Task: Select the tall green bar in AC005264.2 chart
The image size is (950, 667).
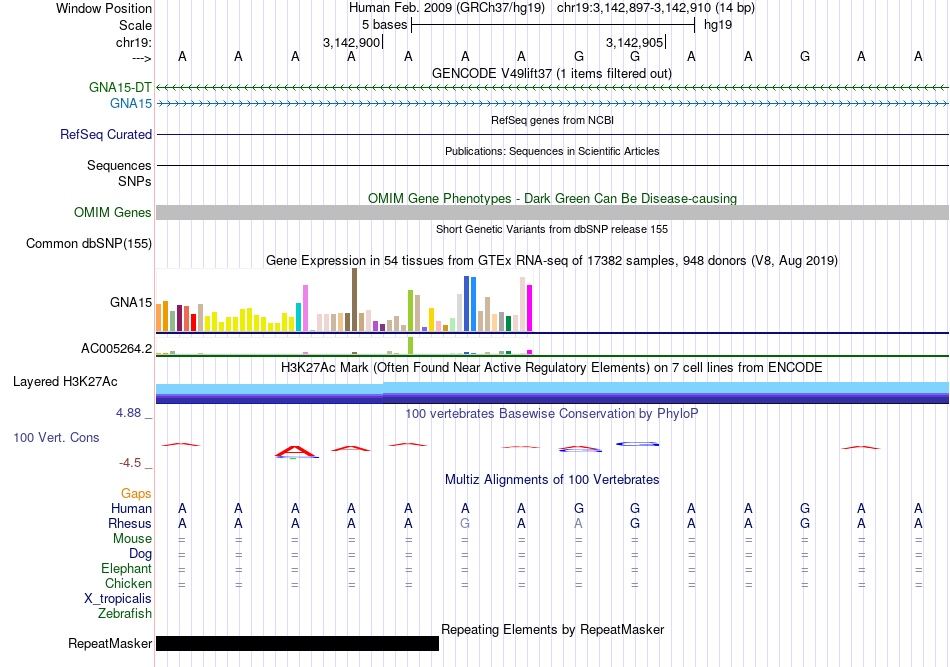Action: (411, 345)
